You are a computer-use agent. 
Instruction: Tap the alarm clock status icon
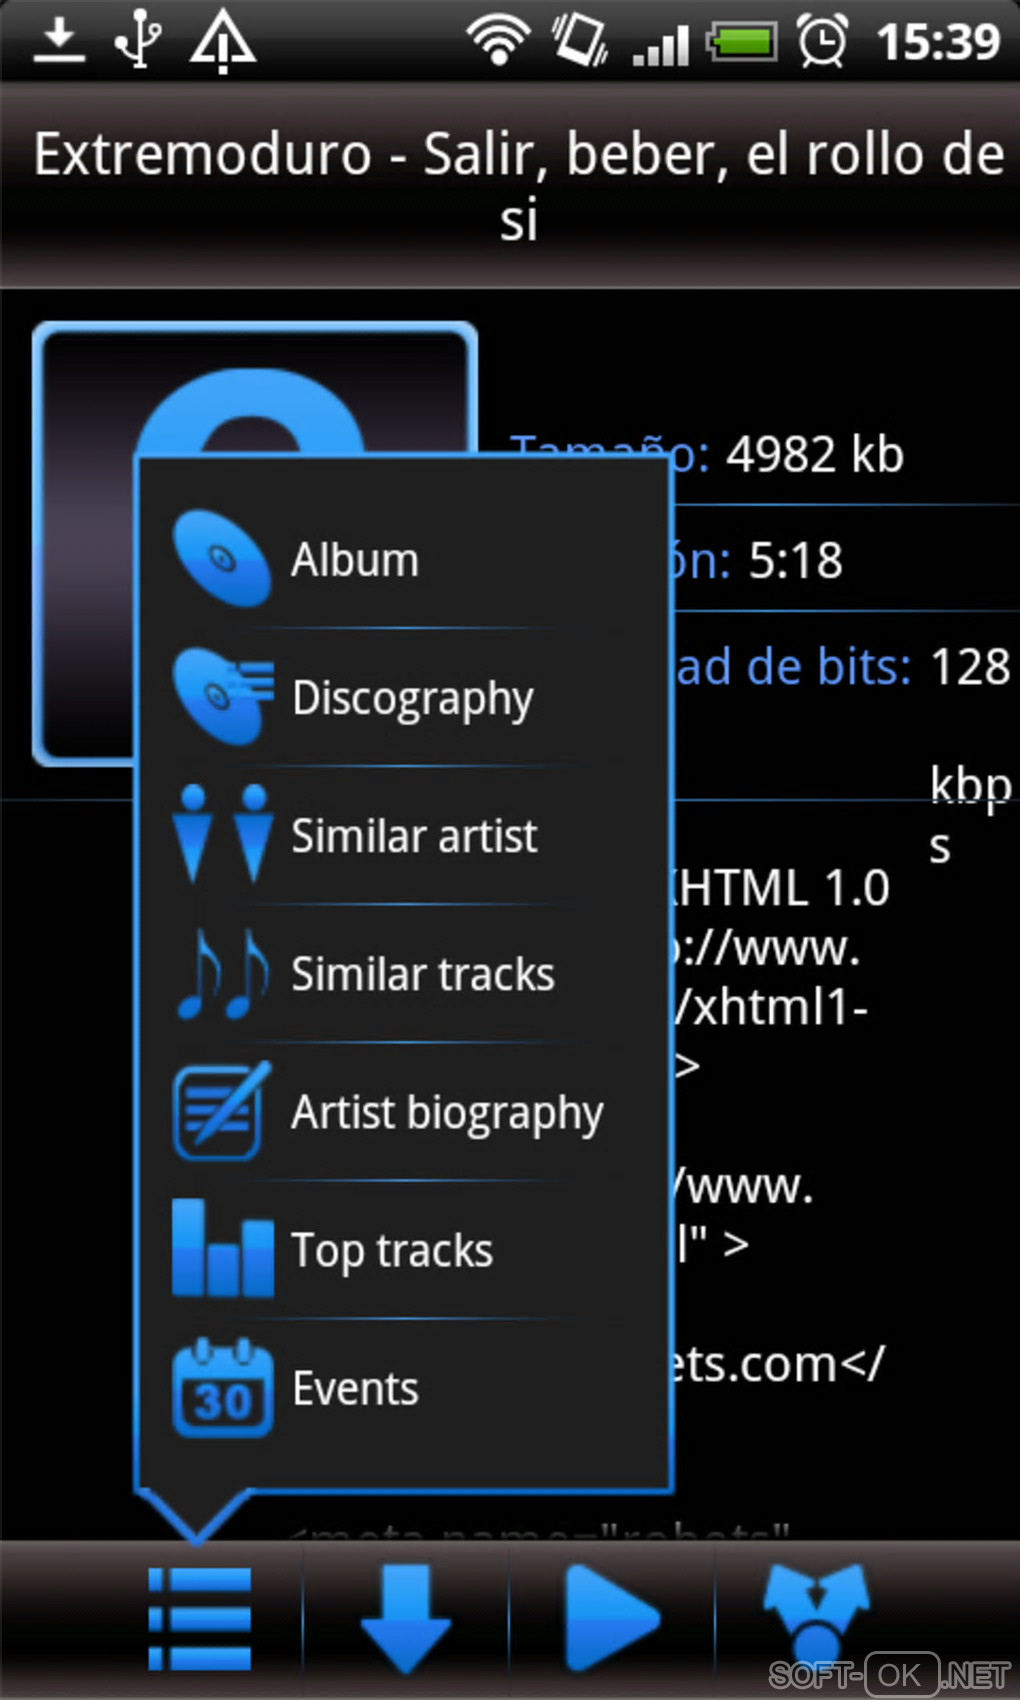[822, 40]
